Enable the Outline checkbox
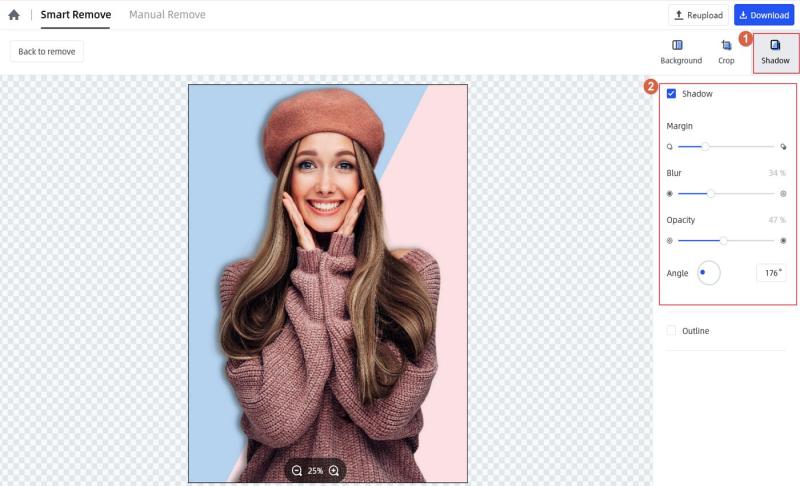The image size is (800, 486). (671, 330)
